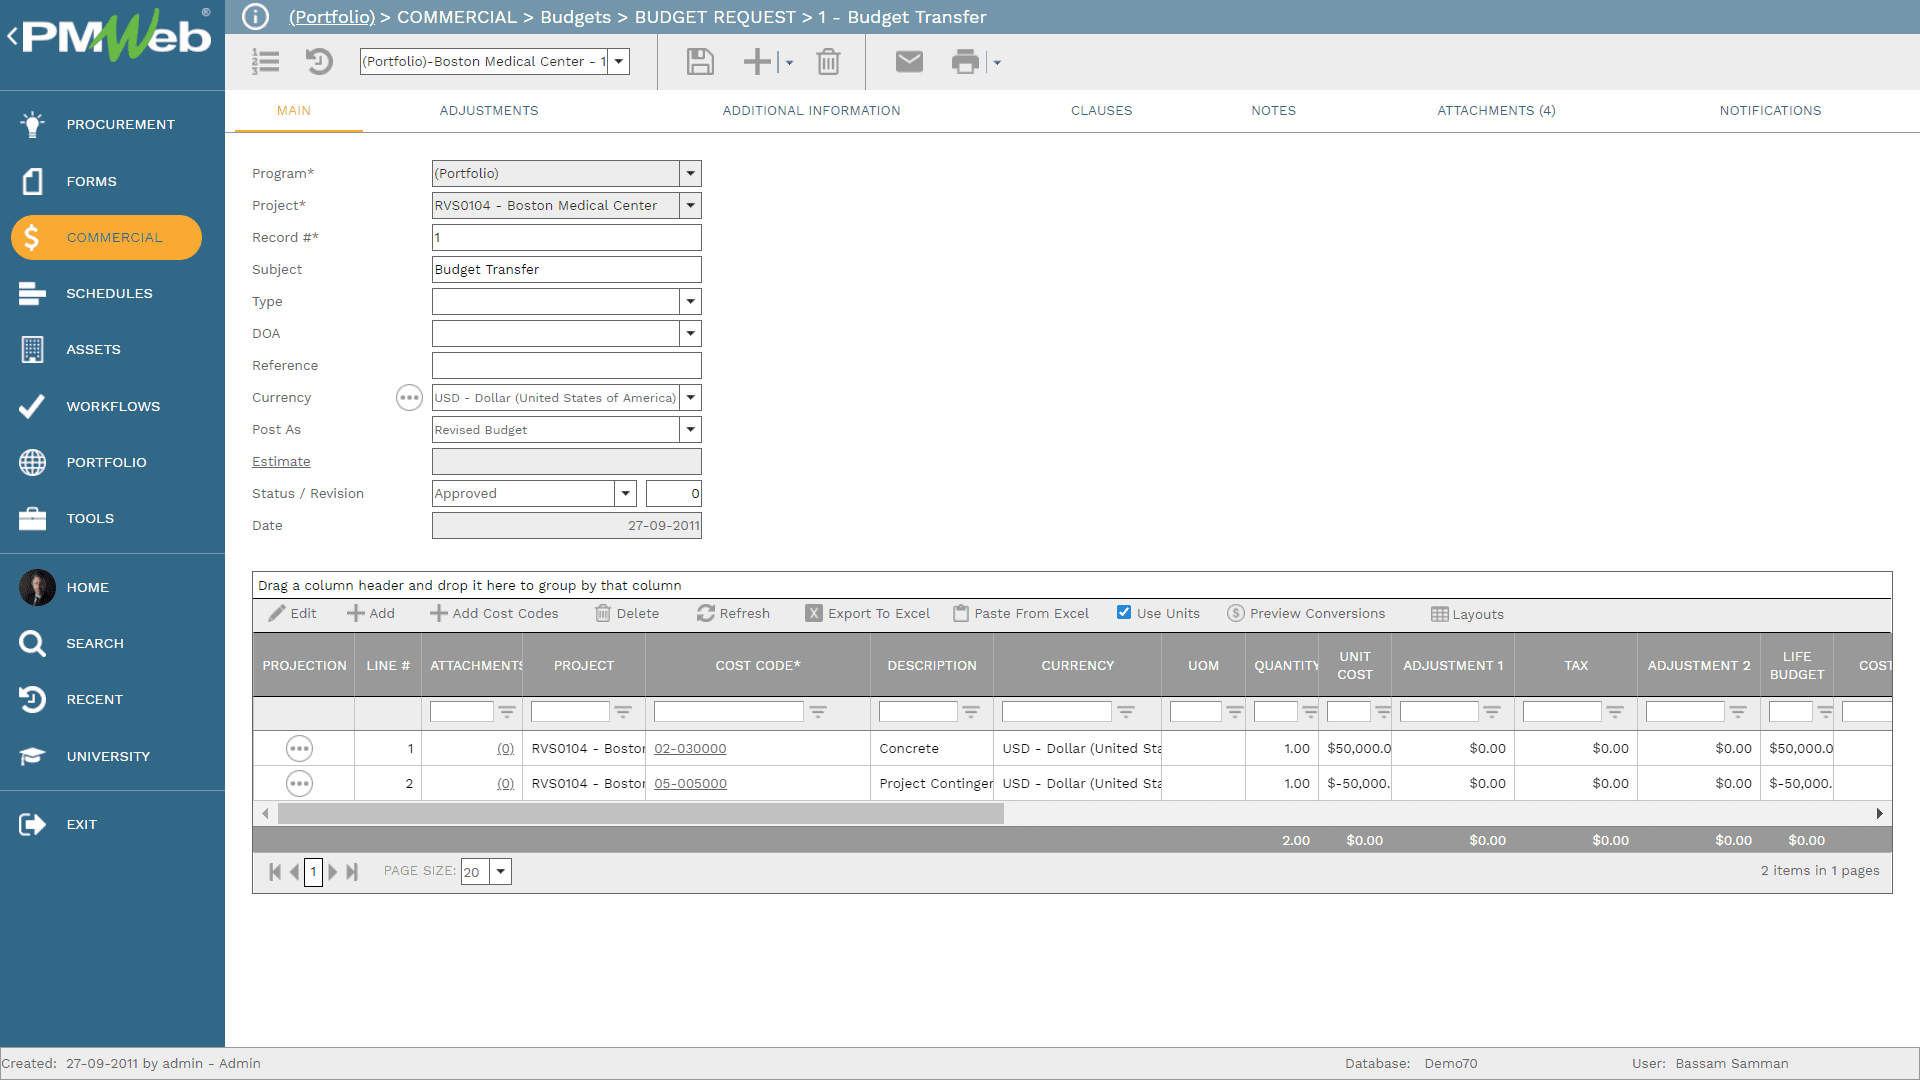
Task: Click the print icon
Action: (x=965, y=62)
